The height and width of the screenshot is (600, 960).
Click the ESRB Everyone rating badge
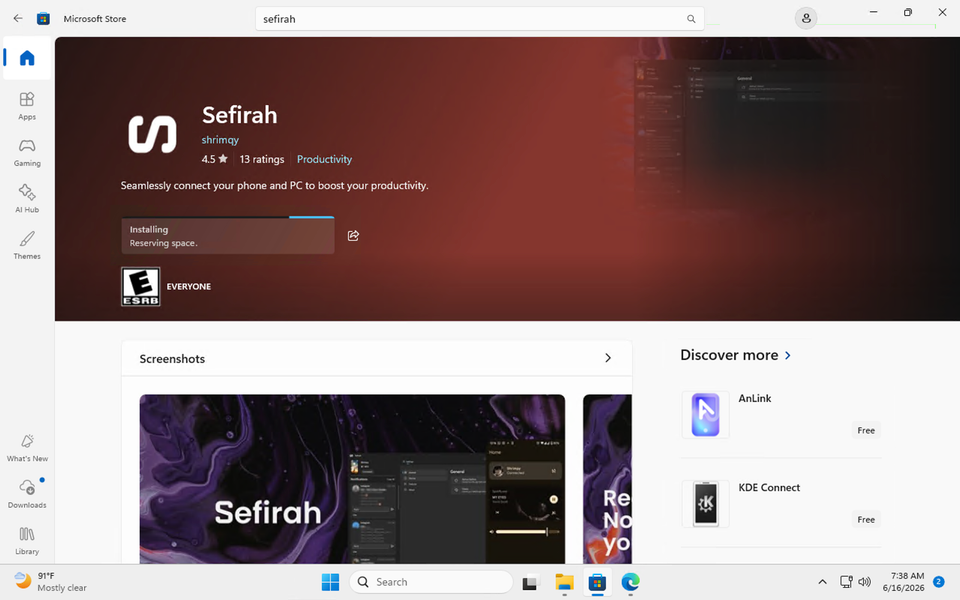[x=141, y=287]
